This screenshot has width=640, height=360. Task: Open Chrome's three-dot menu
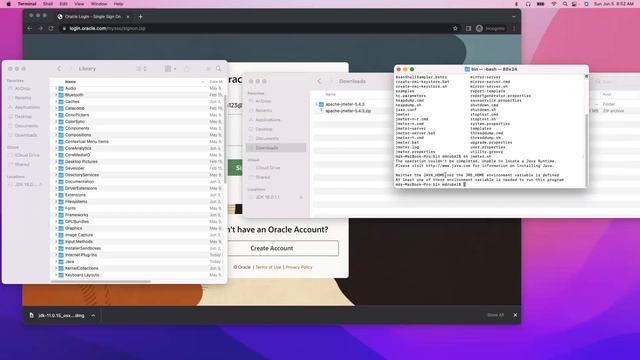coord(514,28)
